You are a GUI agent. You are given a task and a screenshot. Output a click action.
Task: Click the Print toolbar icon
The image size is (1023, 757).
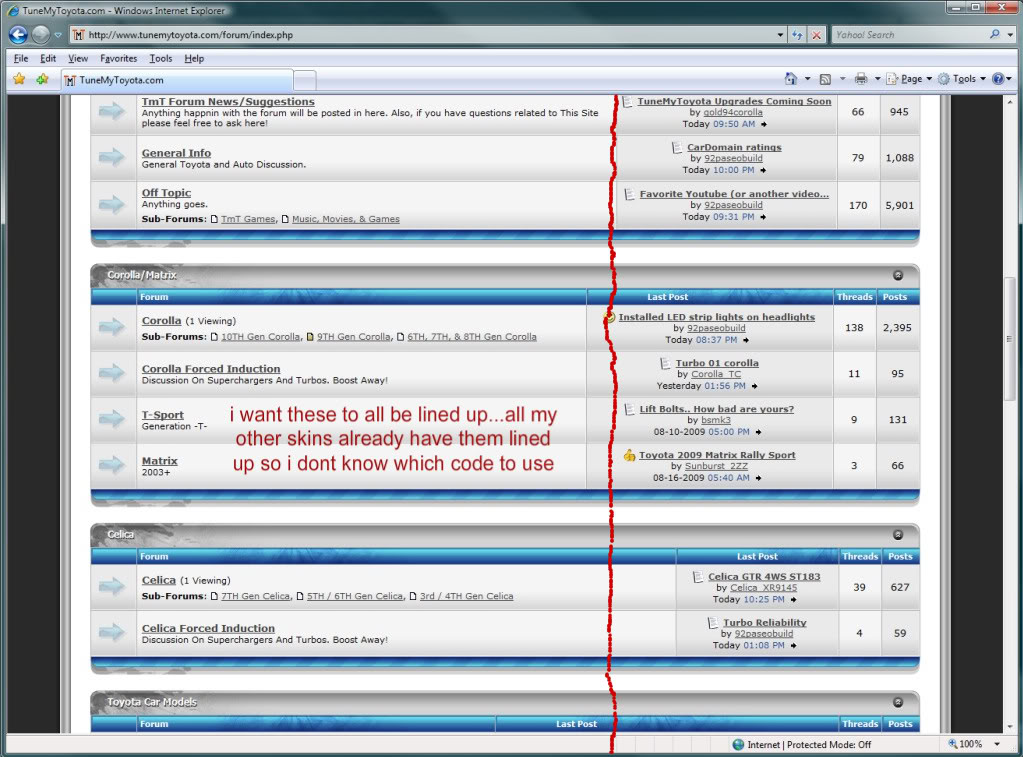tap(861, 79)
